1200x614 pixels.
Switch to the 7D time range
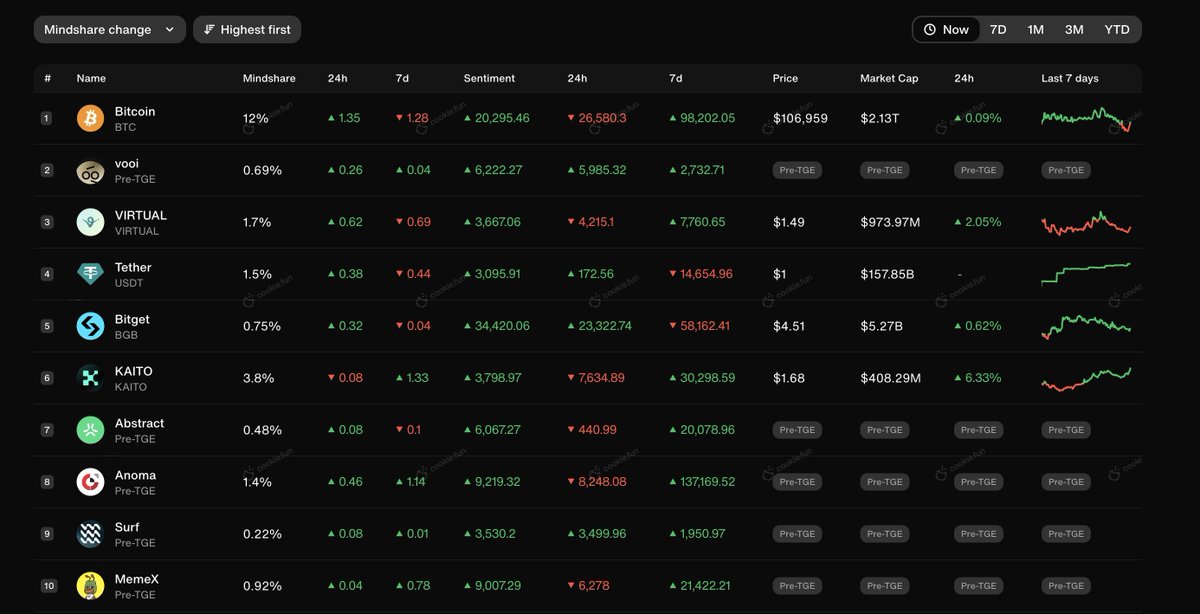(998, 30)
